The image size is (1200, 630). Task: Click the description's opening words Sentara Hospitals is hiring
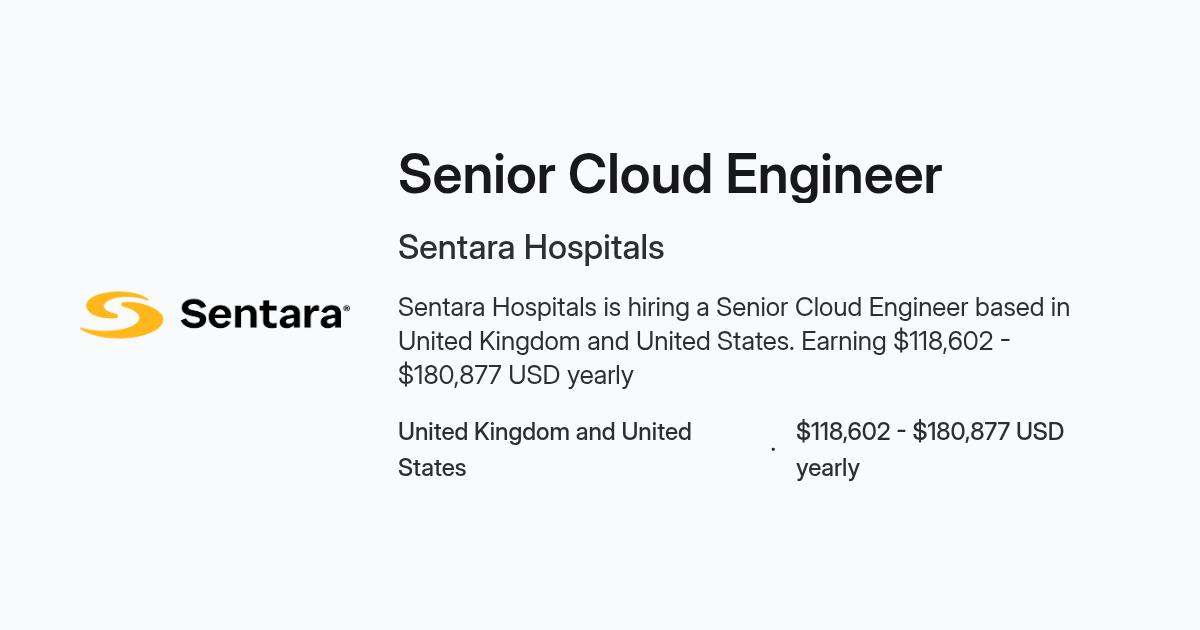540,307
